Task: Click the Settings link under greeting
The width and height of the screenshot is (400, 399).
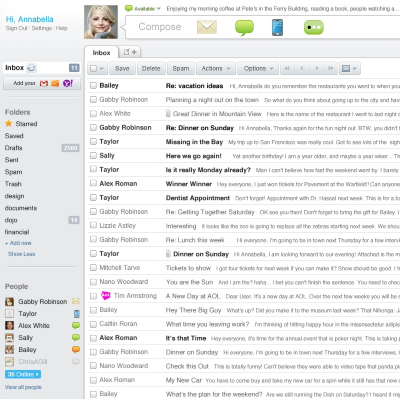Action: click(x=42, y=28)
